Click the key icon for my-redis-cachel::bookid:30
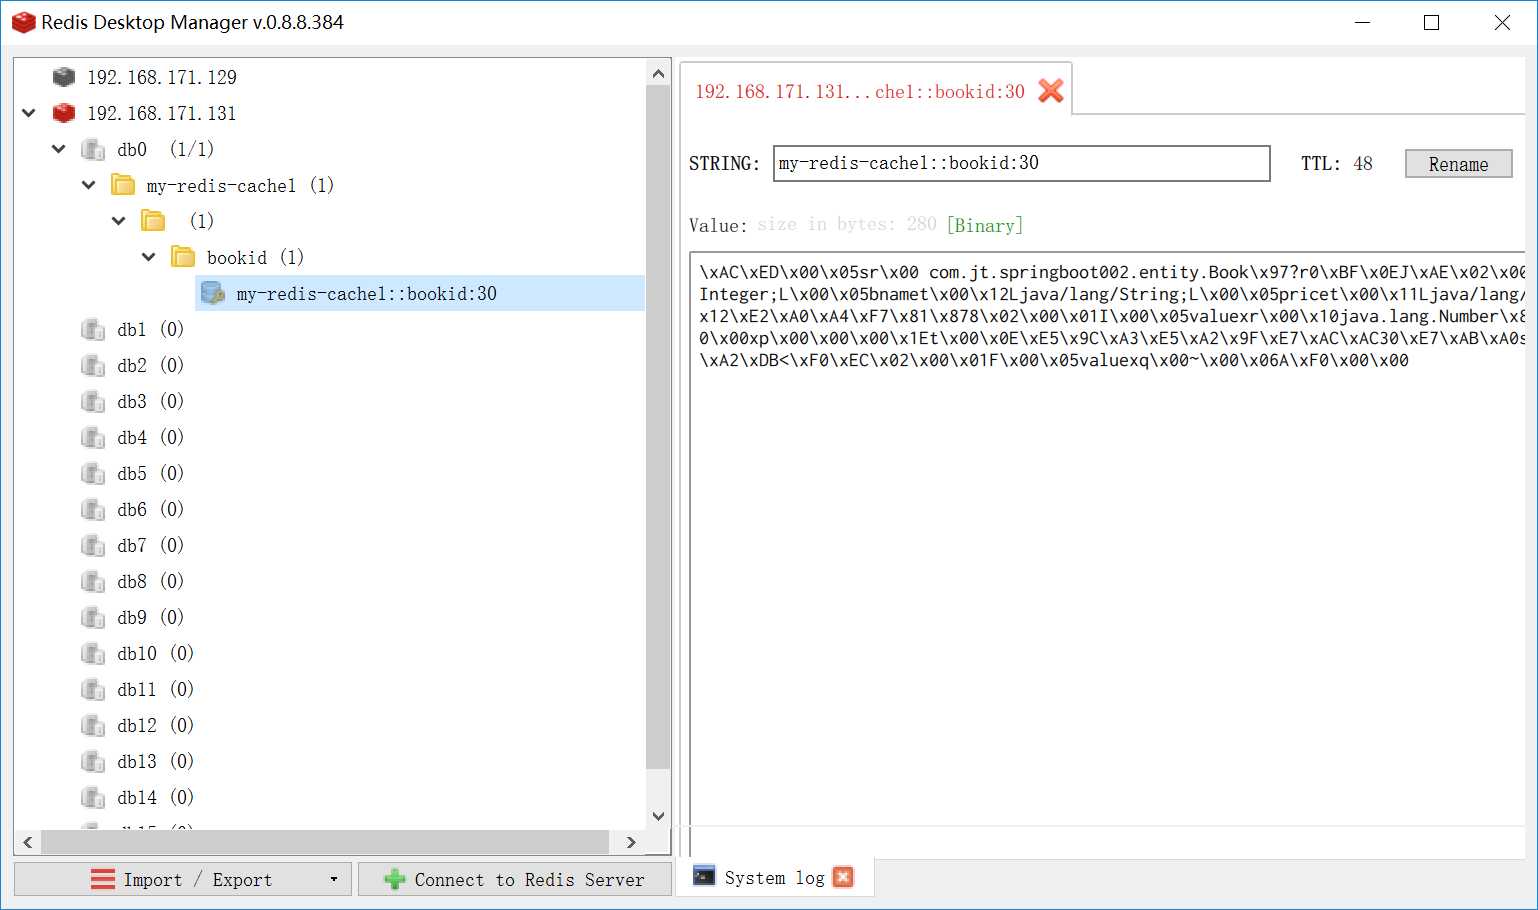 pyautogui.click(x=213, y=293)
